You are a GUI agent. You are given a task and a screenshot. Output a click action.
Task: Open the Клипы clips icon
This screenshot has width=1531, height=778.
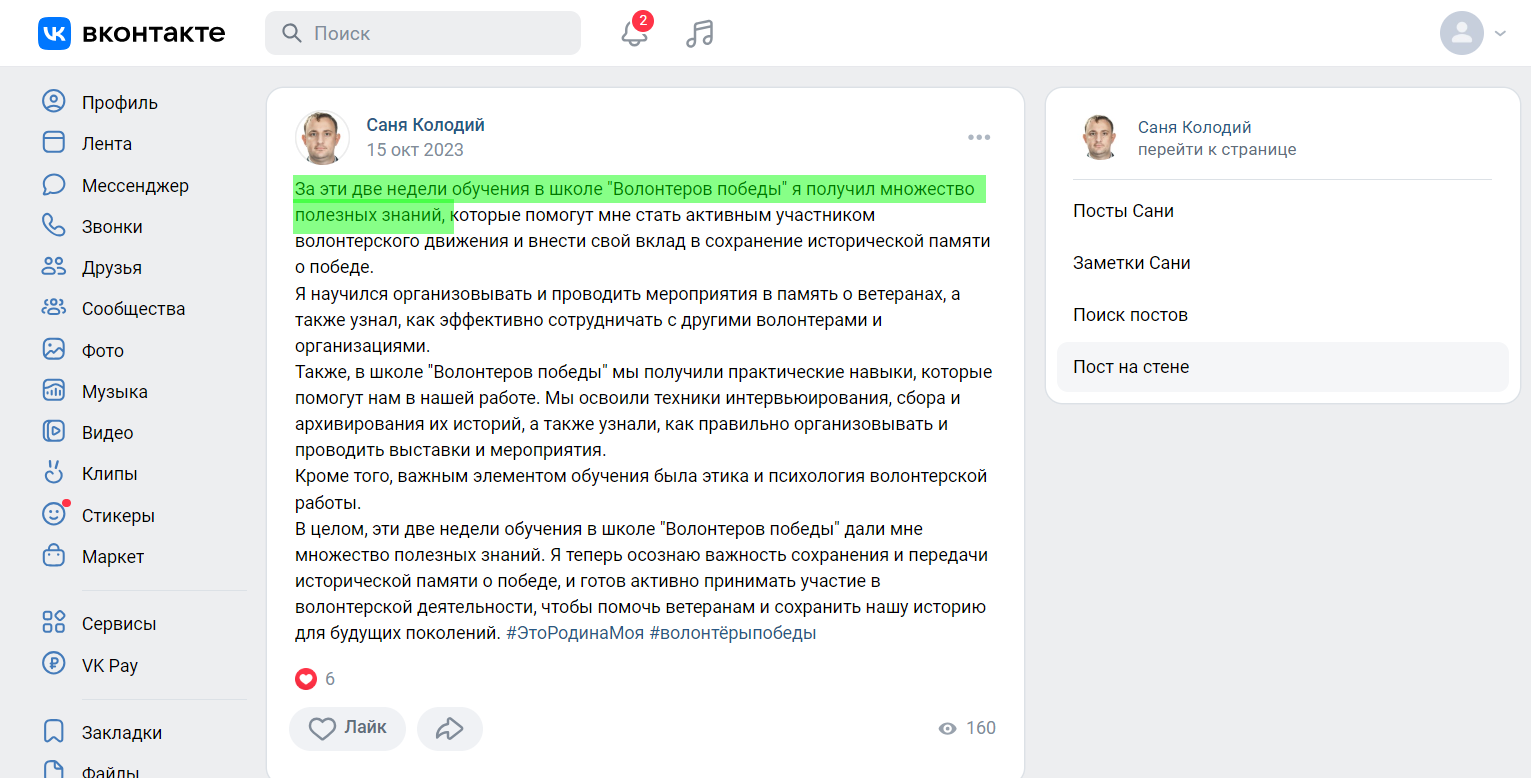(53, 473)
